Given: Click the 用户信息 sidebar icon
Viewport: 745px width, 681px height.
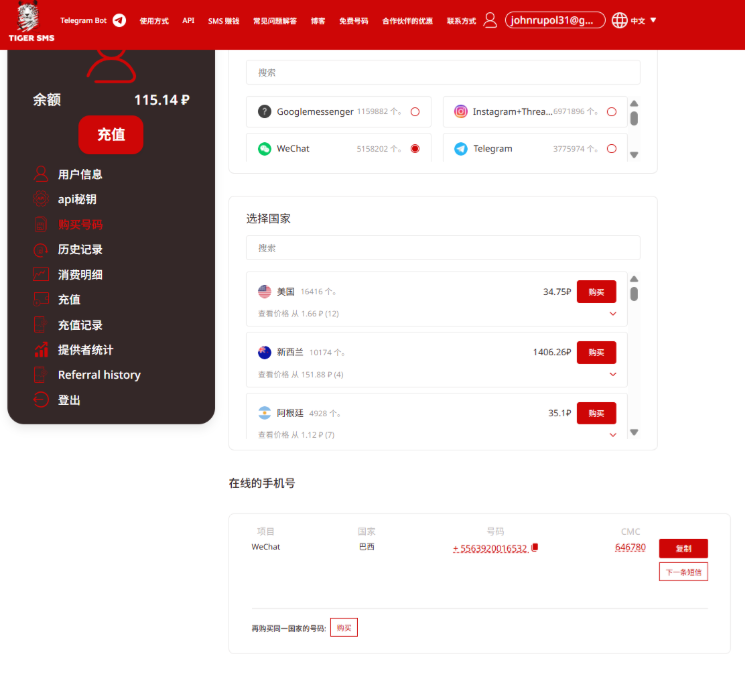Looking at the screenshot, I should 41,174.
